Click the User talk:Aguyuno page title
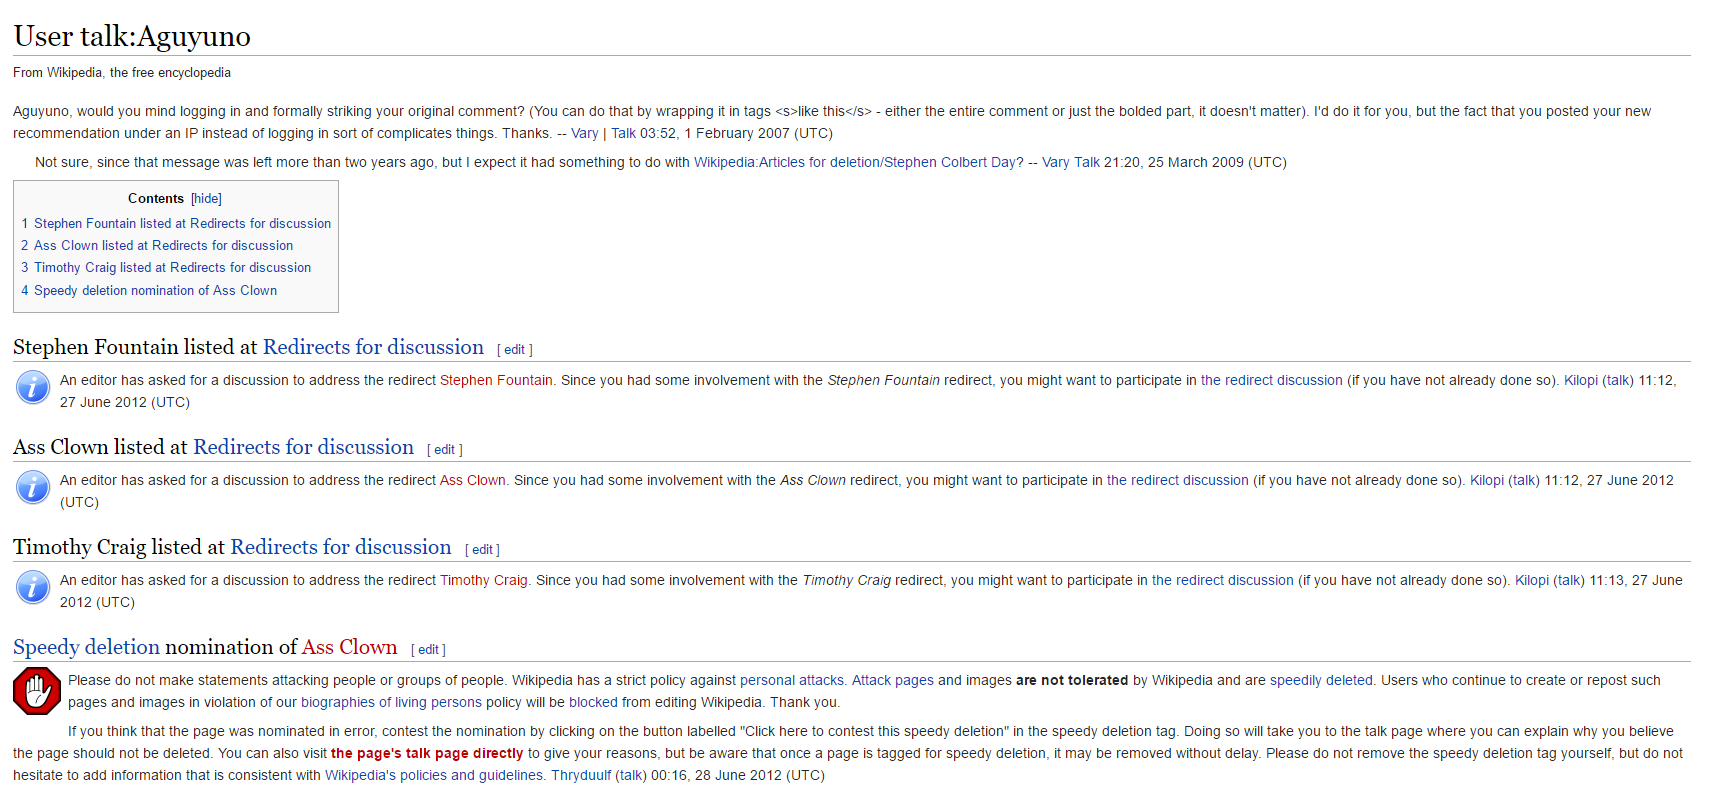Viewport: 1711px width, 795px height. point(132,36)
